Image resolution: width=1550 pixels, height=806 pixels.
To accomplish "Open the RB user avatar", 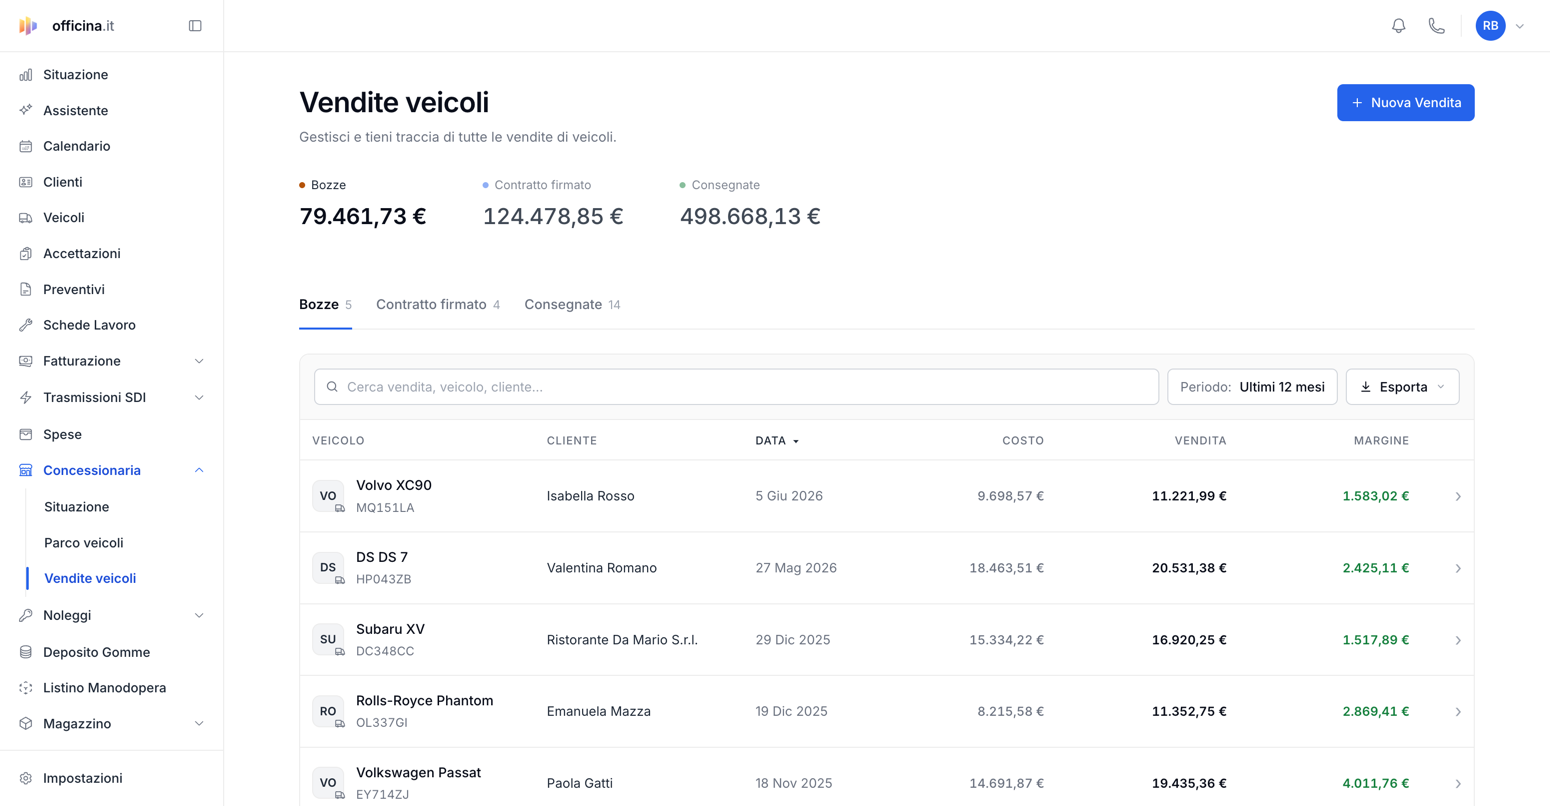I will tap(1490, 26).
